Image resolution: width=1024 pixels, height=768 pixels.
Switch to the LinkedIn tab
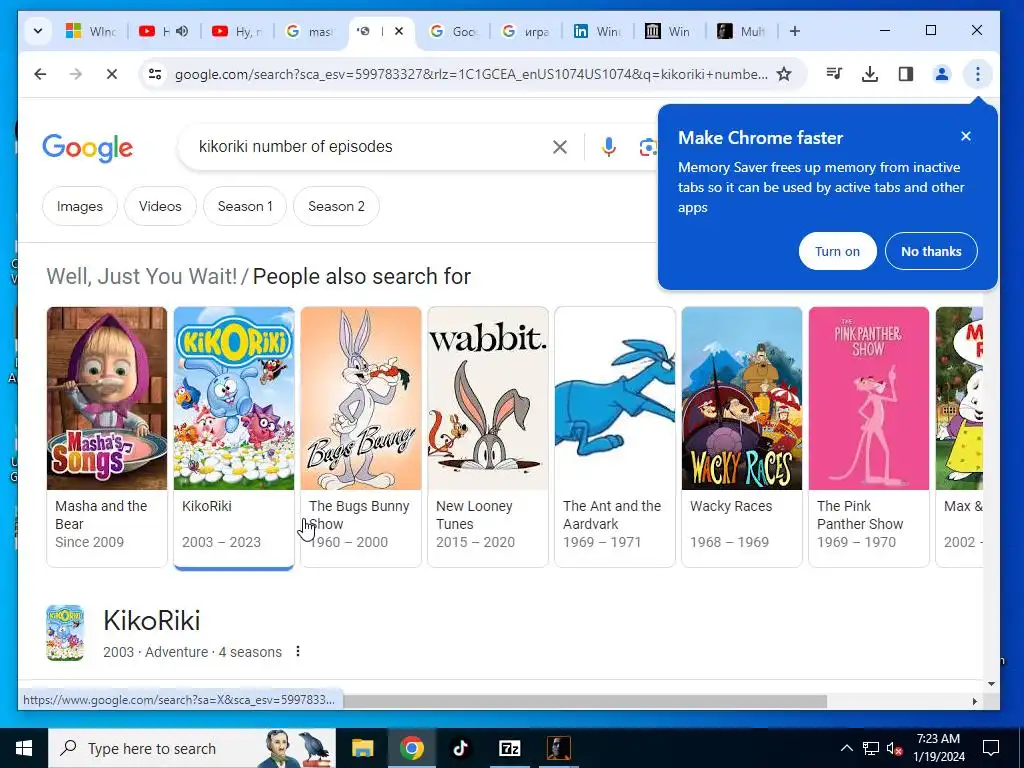pyautogui.click(x=599, y=31)
